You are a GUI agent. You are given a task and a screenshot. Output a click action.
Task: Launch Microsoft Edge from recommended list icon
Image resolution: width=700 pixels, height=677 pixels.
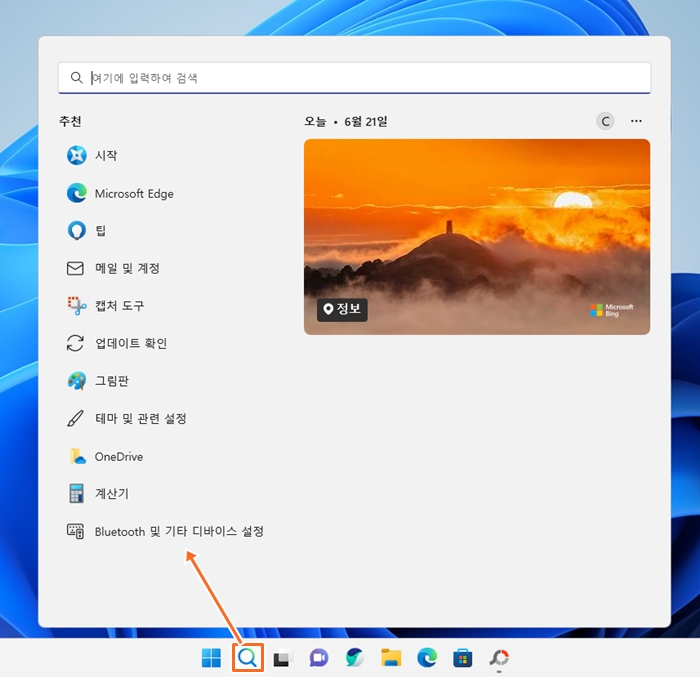77,193
